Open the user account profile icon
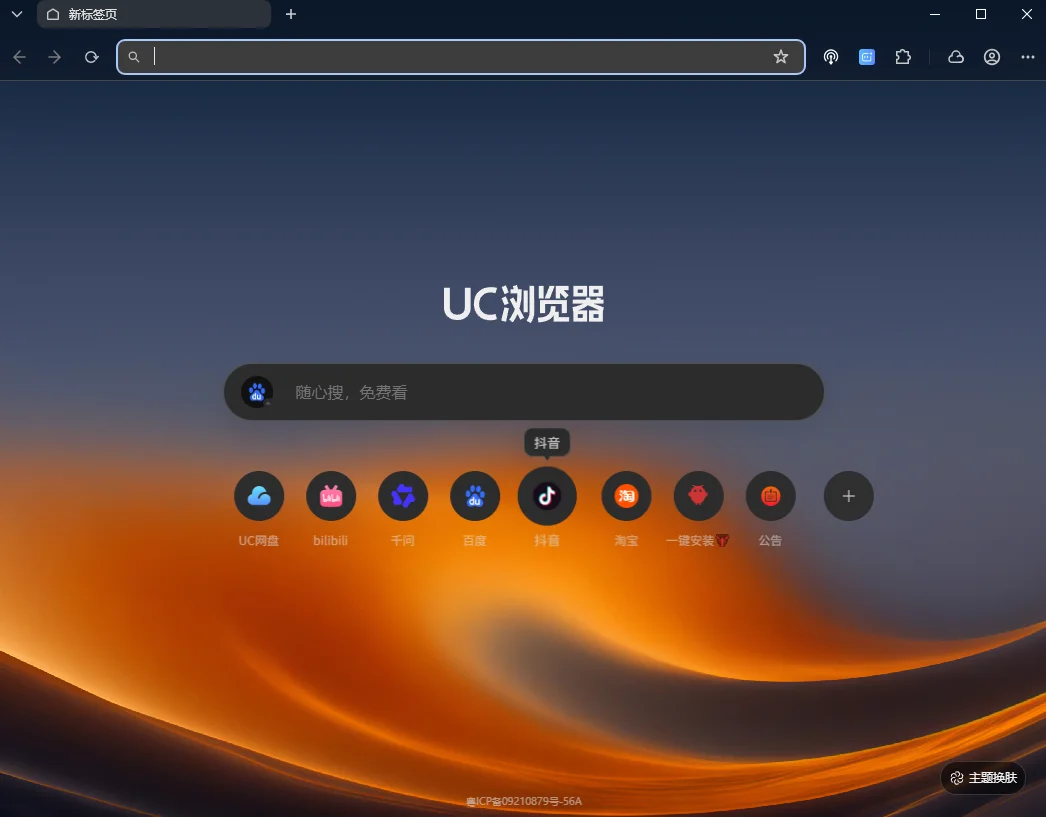This screenshot has height=817, width=1046. (x=992, y=57)
